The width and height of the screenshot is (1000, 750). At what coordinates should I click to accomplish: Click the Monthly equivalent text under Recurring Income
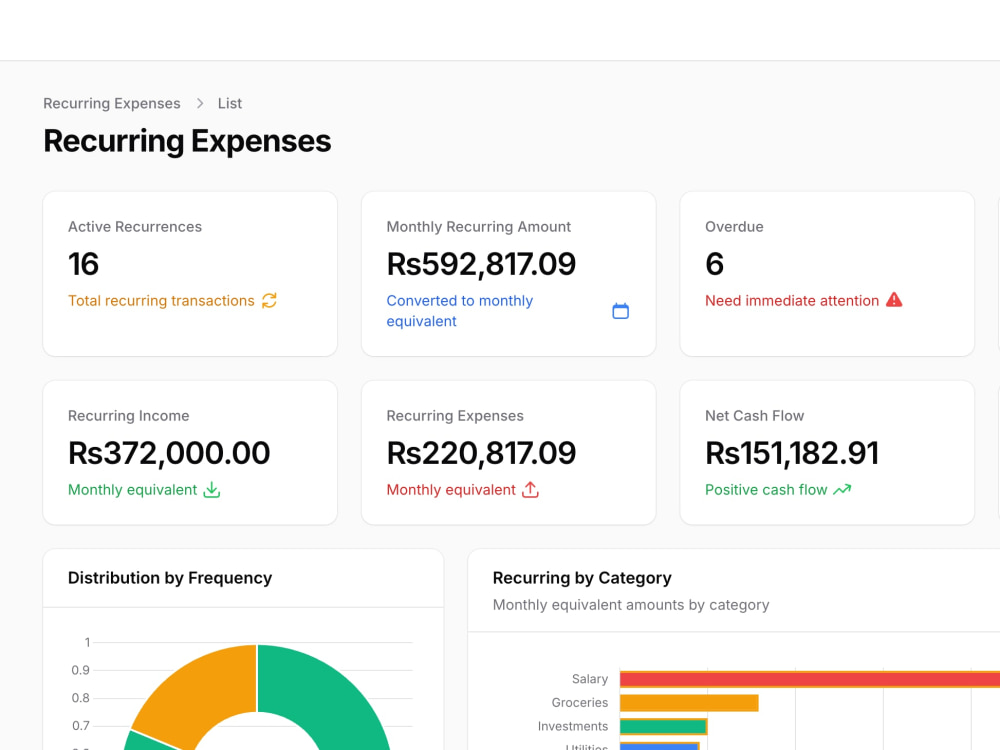(133, 490)
